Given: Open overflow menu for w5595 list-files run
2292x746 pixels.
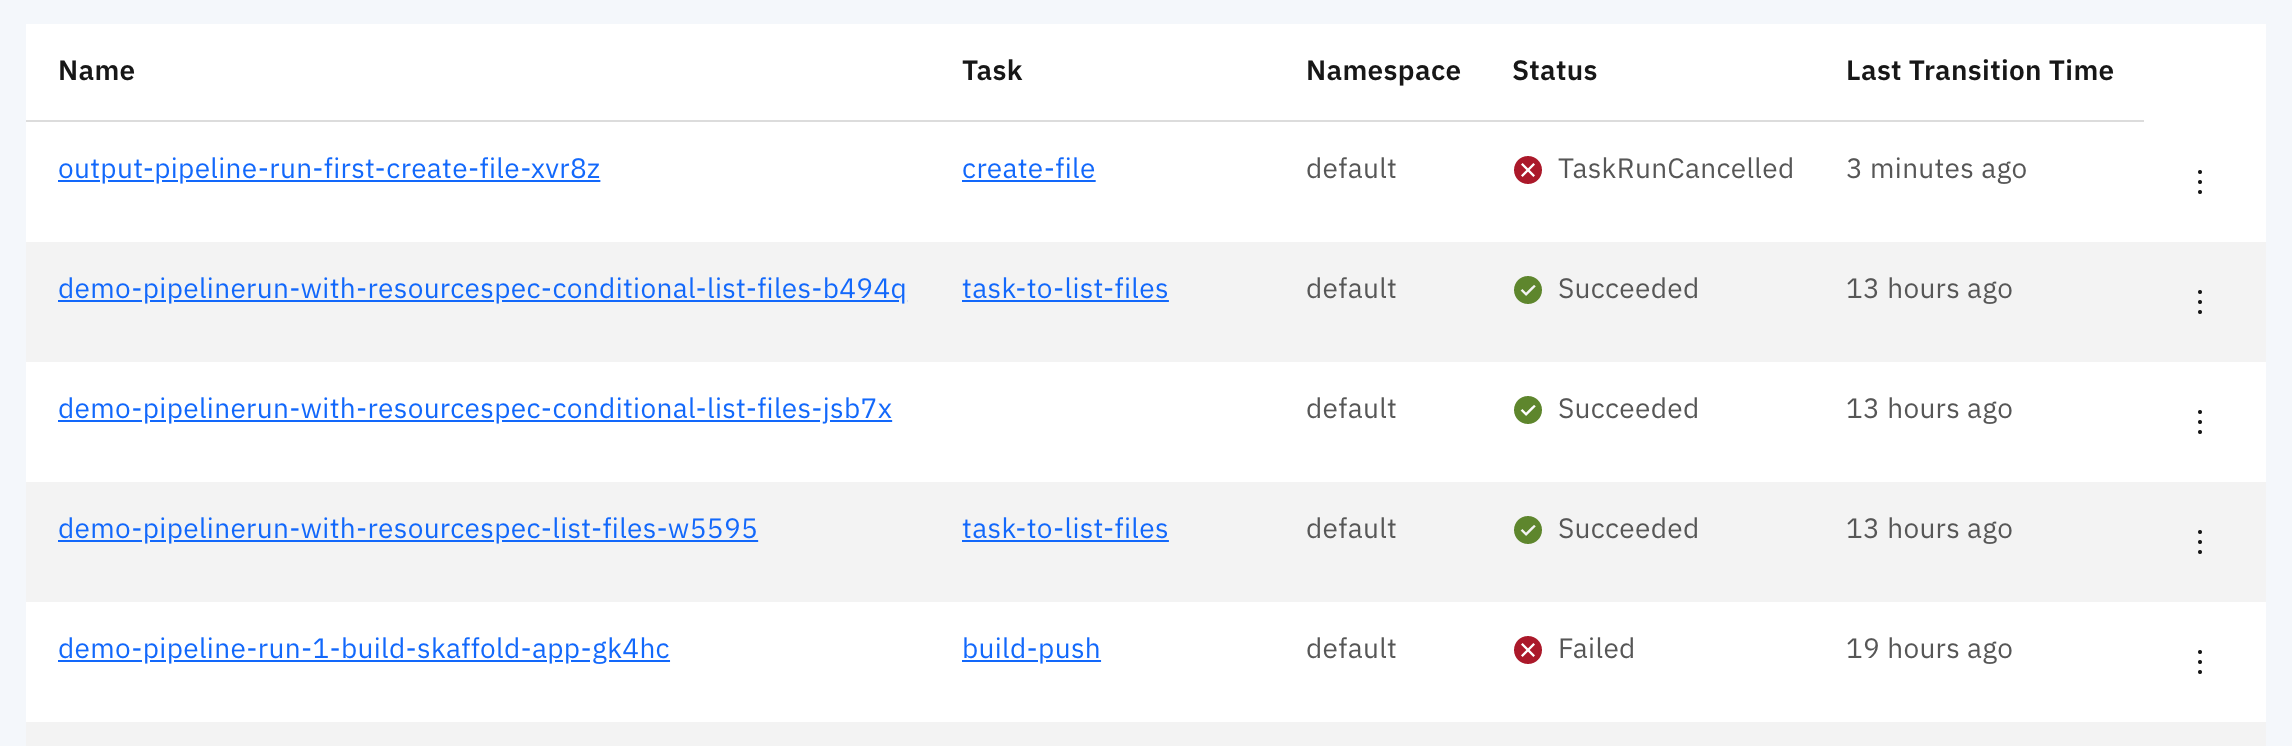Looking at the screenshot, I should click(2200, 542).
